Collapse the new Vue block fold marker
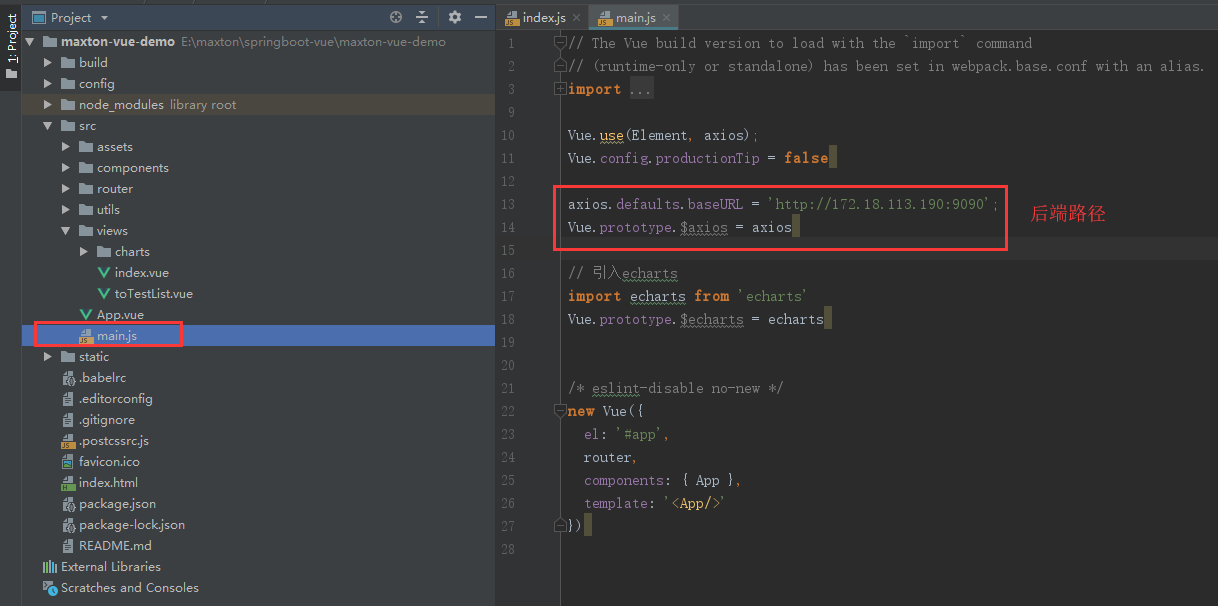 click(560, 411)
